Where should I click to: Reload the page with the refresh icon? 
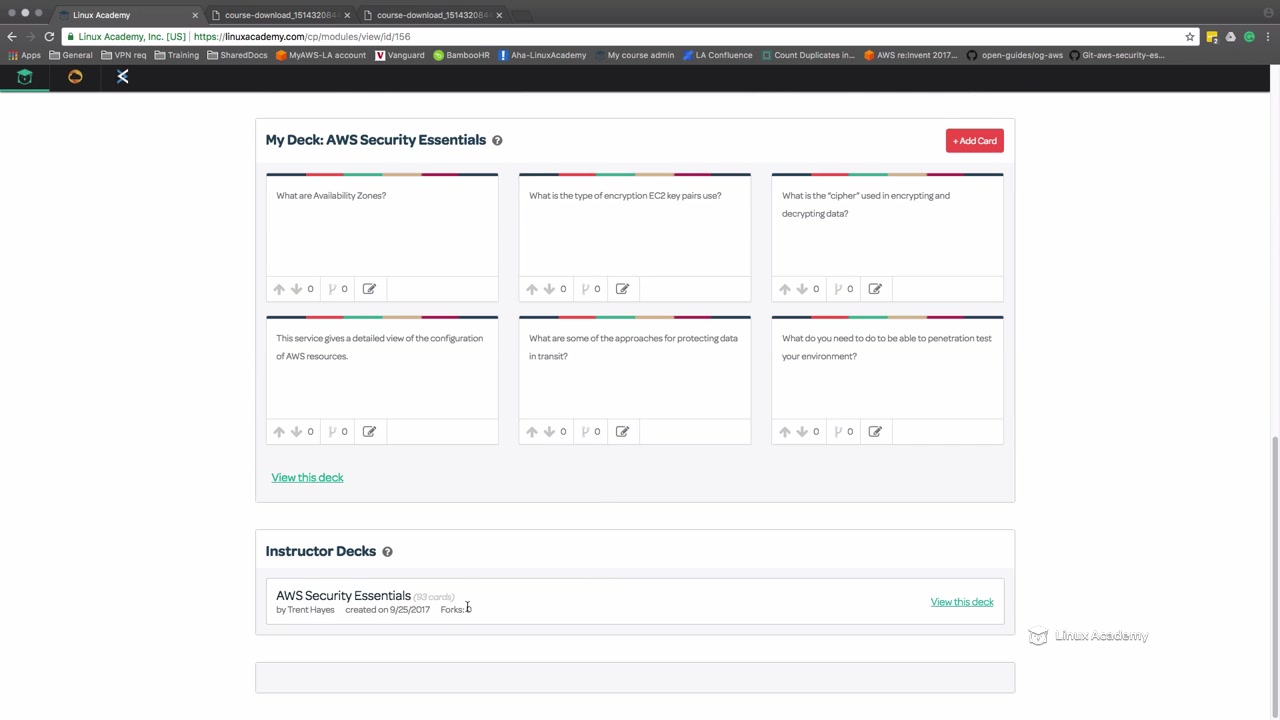pos(49,36)
